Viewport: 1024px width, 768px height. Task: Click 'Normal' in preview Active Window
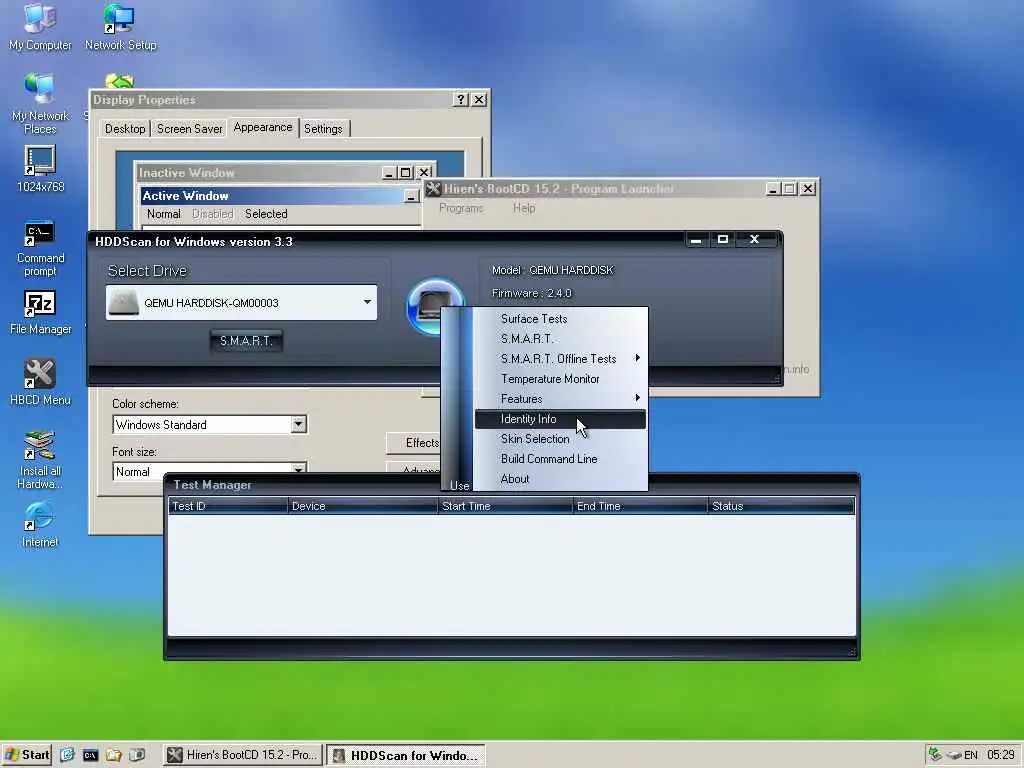click(163, 214)
